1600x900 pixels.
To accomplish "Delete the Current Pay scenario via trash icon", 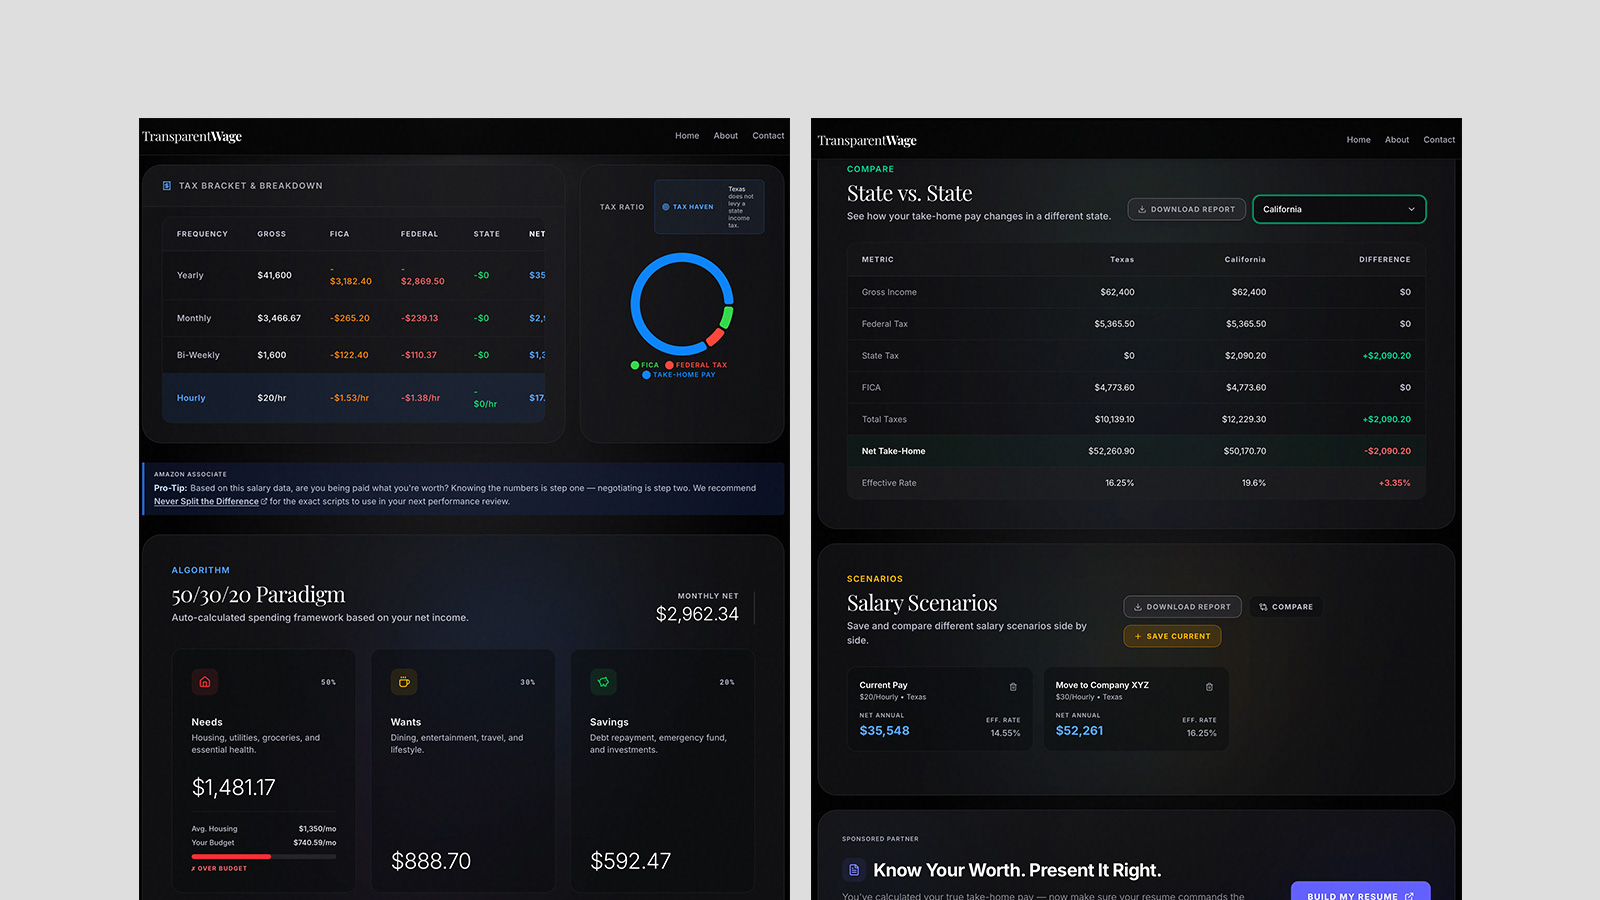I will click(1013, 687).
